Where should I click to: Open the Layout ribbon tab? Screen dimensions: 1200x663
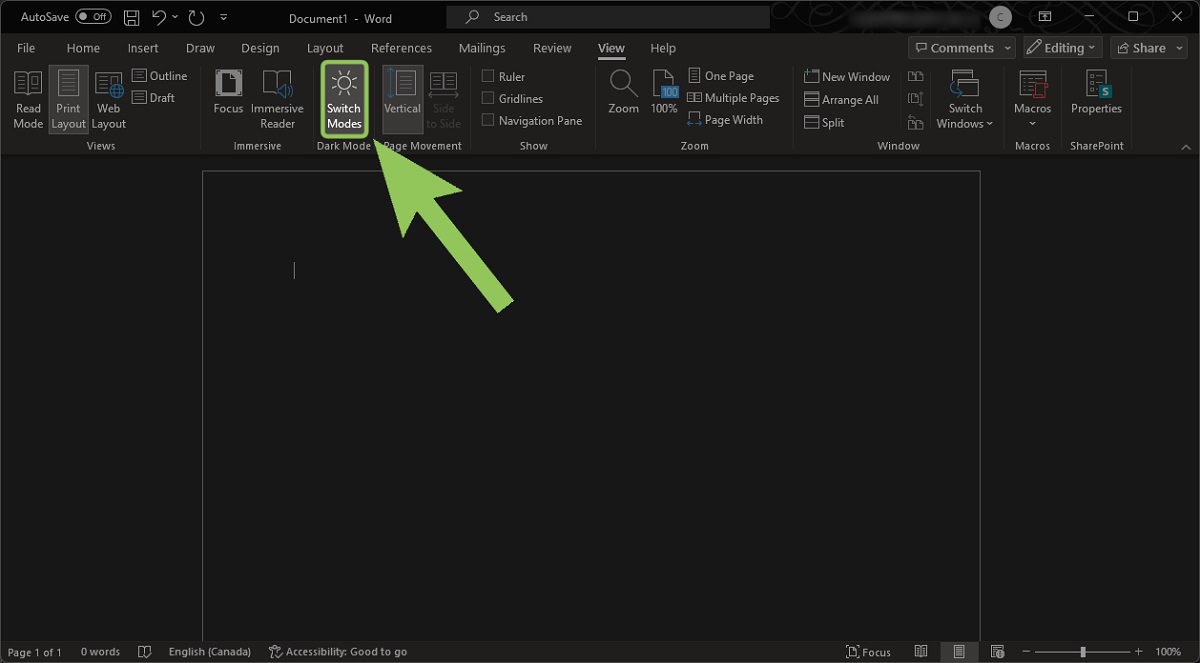325,48
